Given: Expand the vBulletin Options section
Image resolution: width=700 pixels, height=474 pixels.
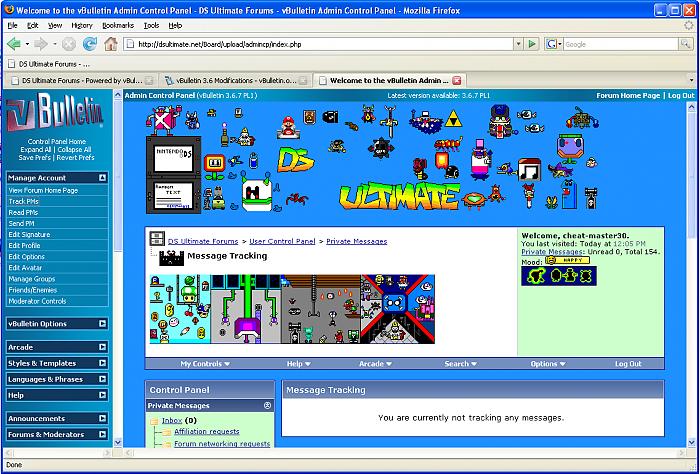Looking at the screenshot, I should click(x=102, y=323).
